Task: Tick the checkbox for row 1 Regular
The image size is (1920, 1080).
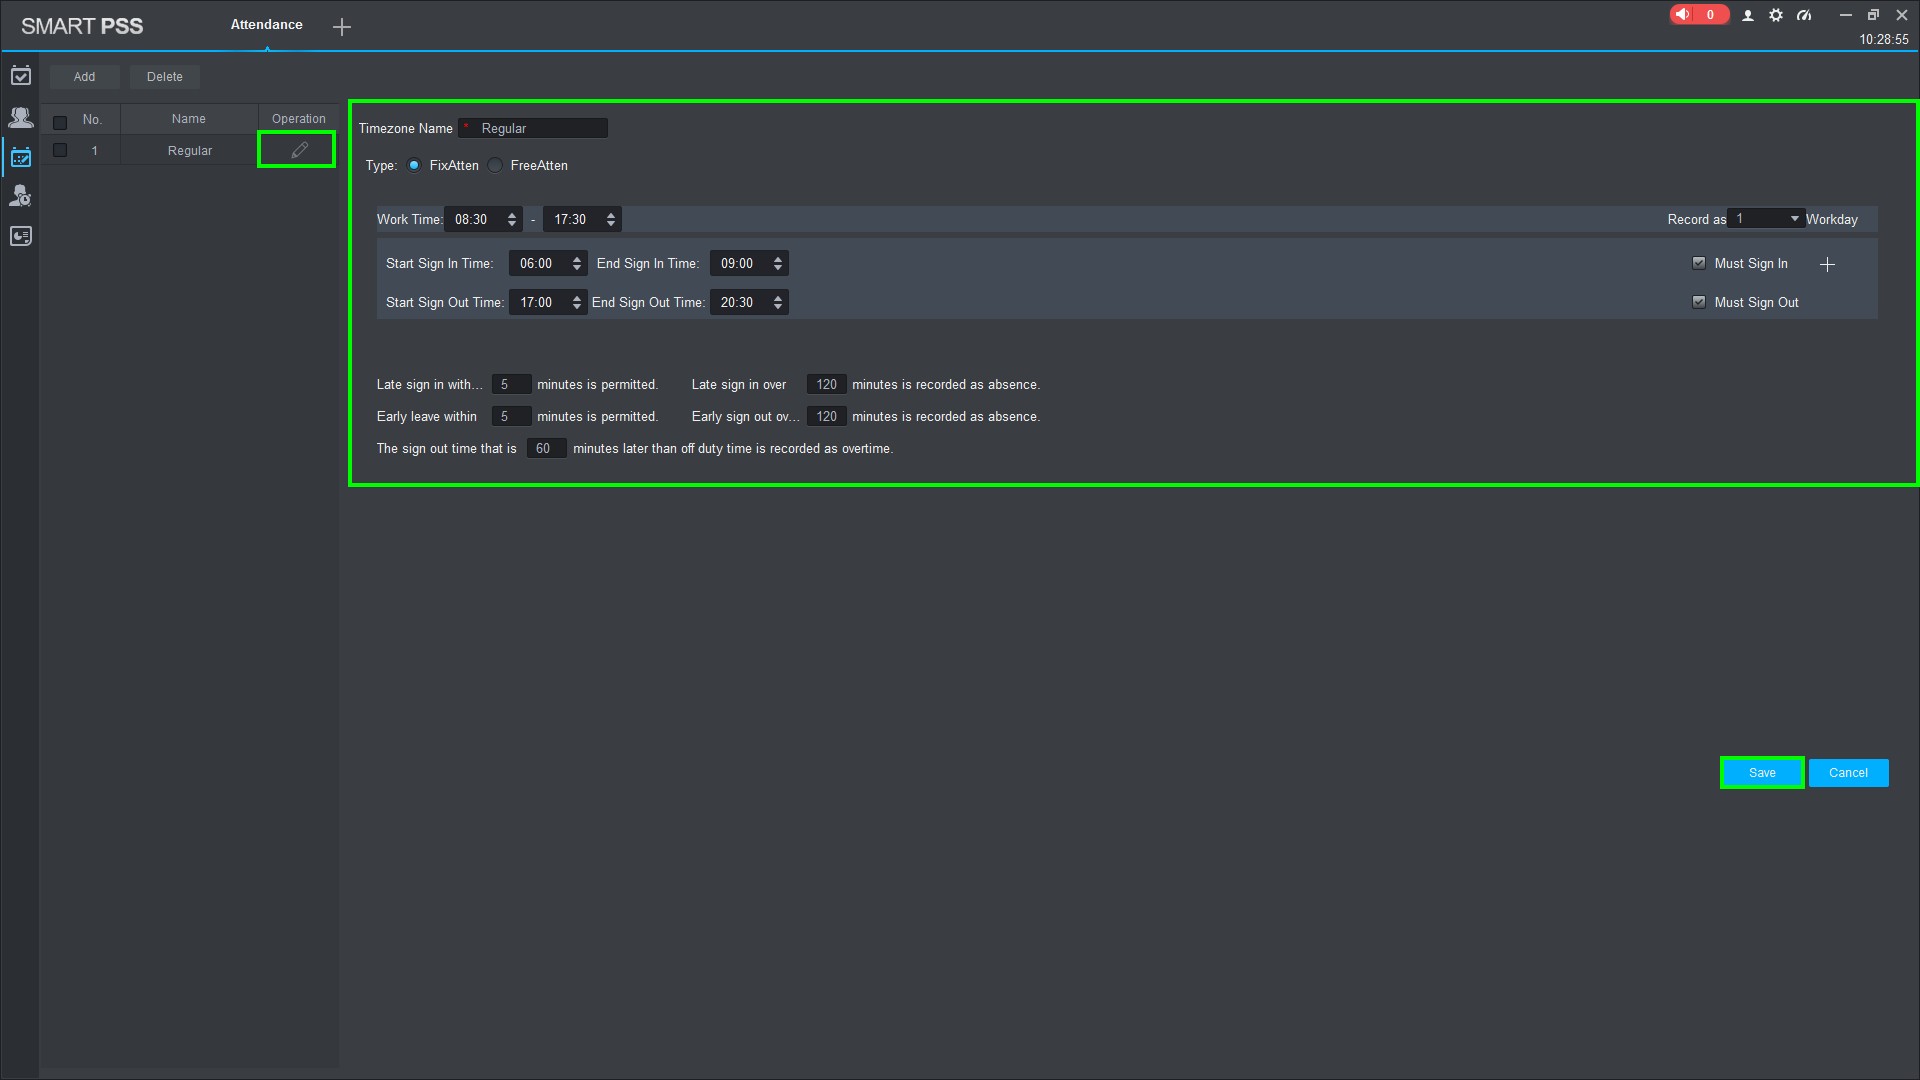Action: pos(60,150)
